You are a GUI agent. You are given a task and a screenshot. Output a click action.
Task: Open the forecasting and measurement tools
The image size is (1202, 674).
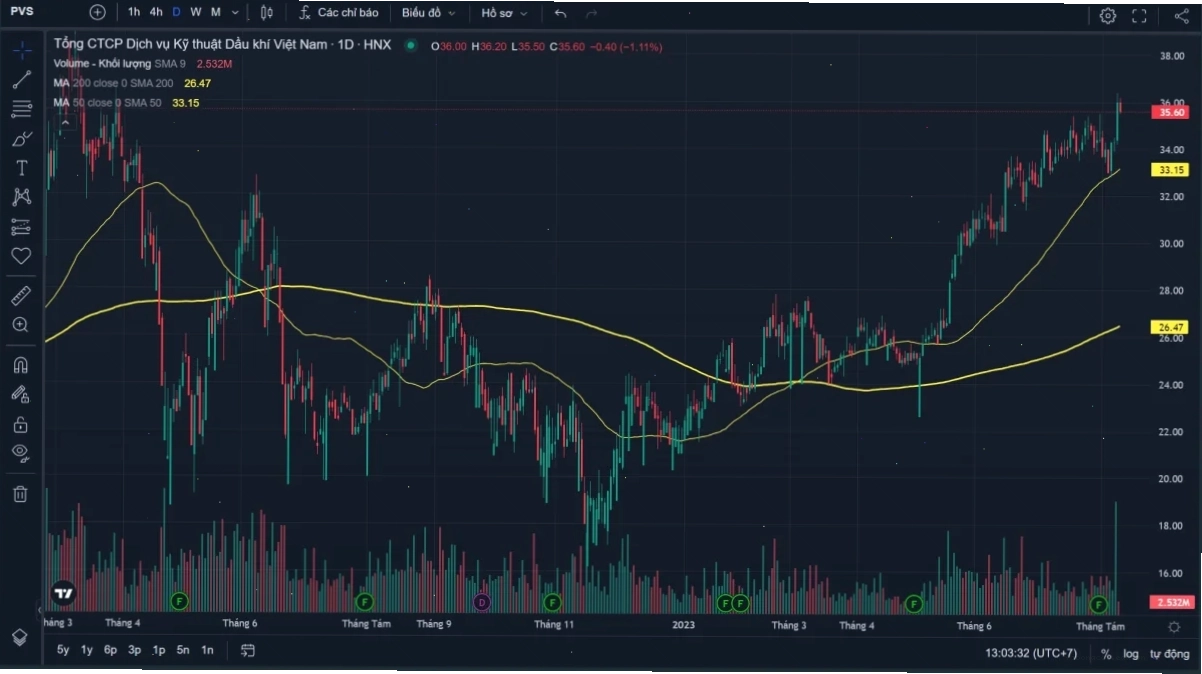point(21,227)
